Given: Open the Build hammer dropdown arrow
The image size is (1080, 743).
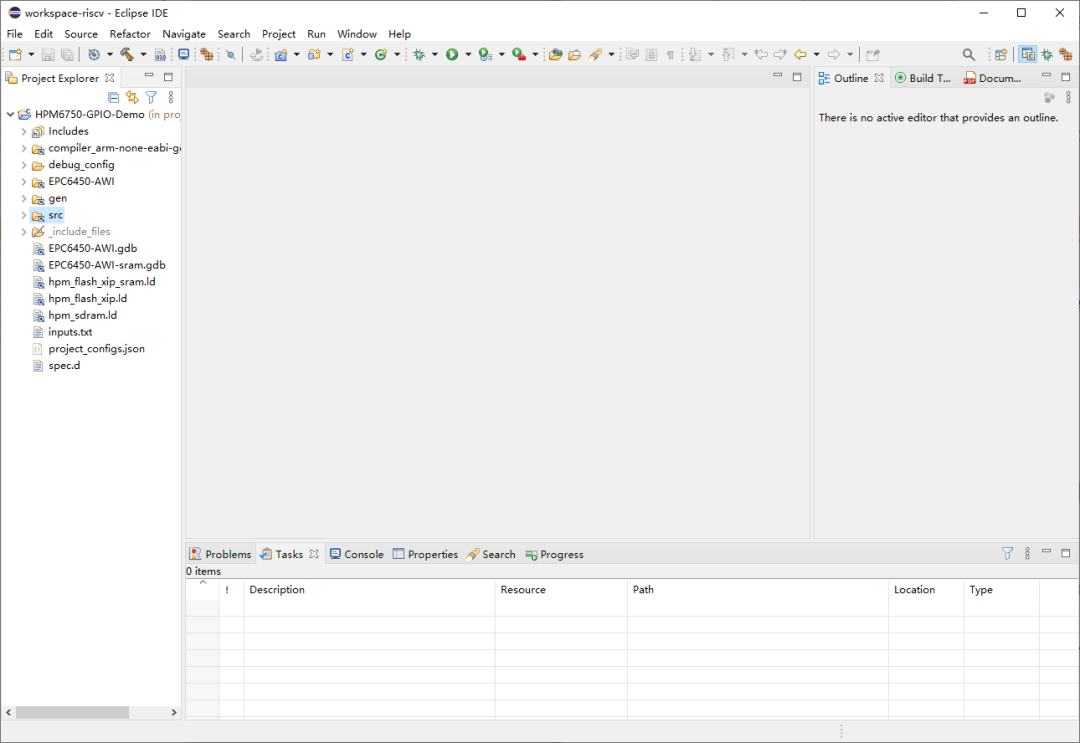Looking at the screenshot, I should pos(143,54).
